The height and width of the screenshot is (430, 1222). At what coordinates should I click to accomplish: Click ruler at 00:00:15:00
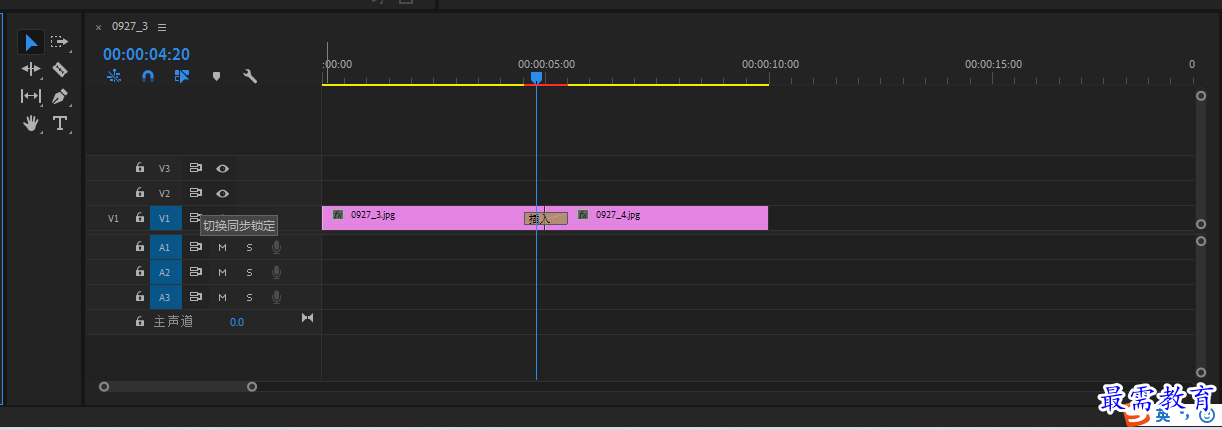coord(993,64)
